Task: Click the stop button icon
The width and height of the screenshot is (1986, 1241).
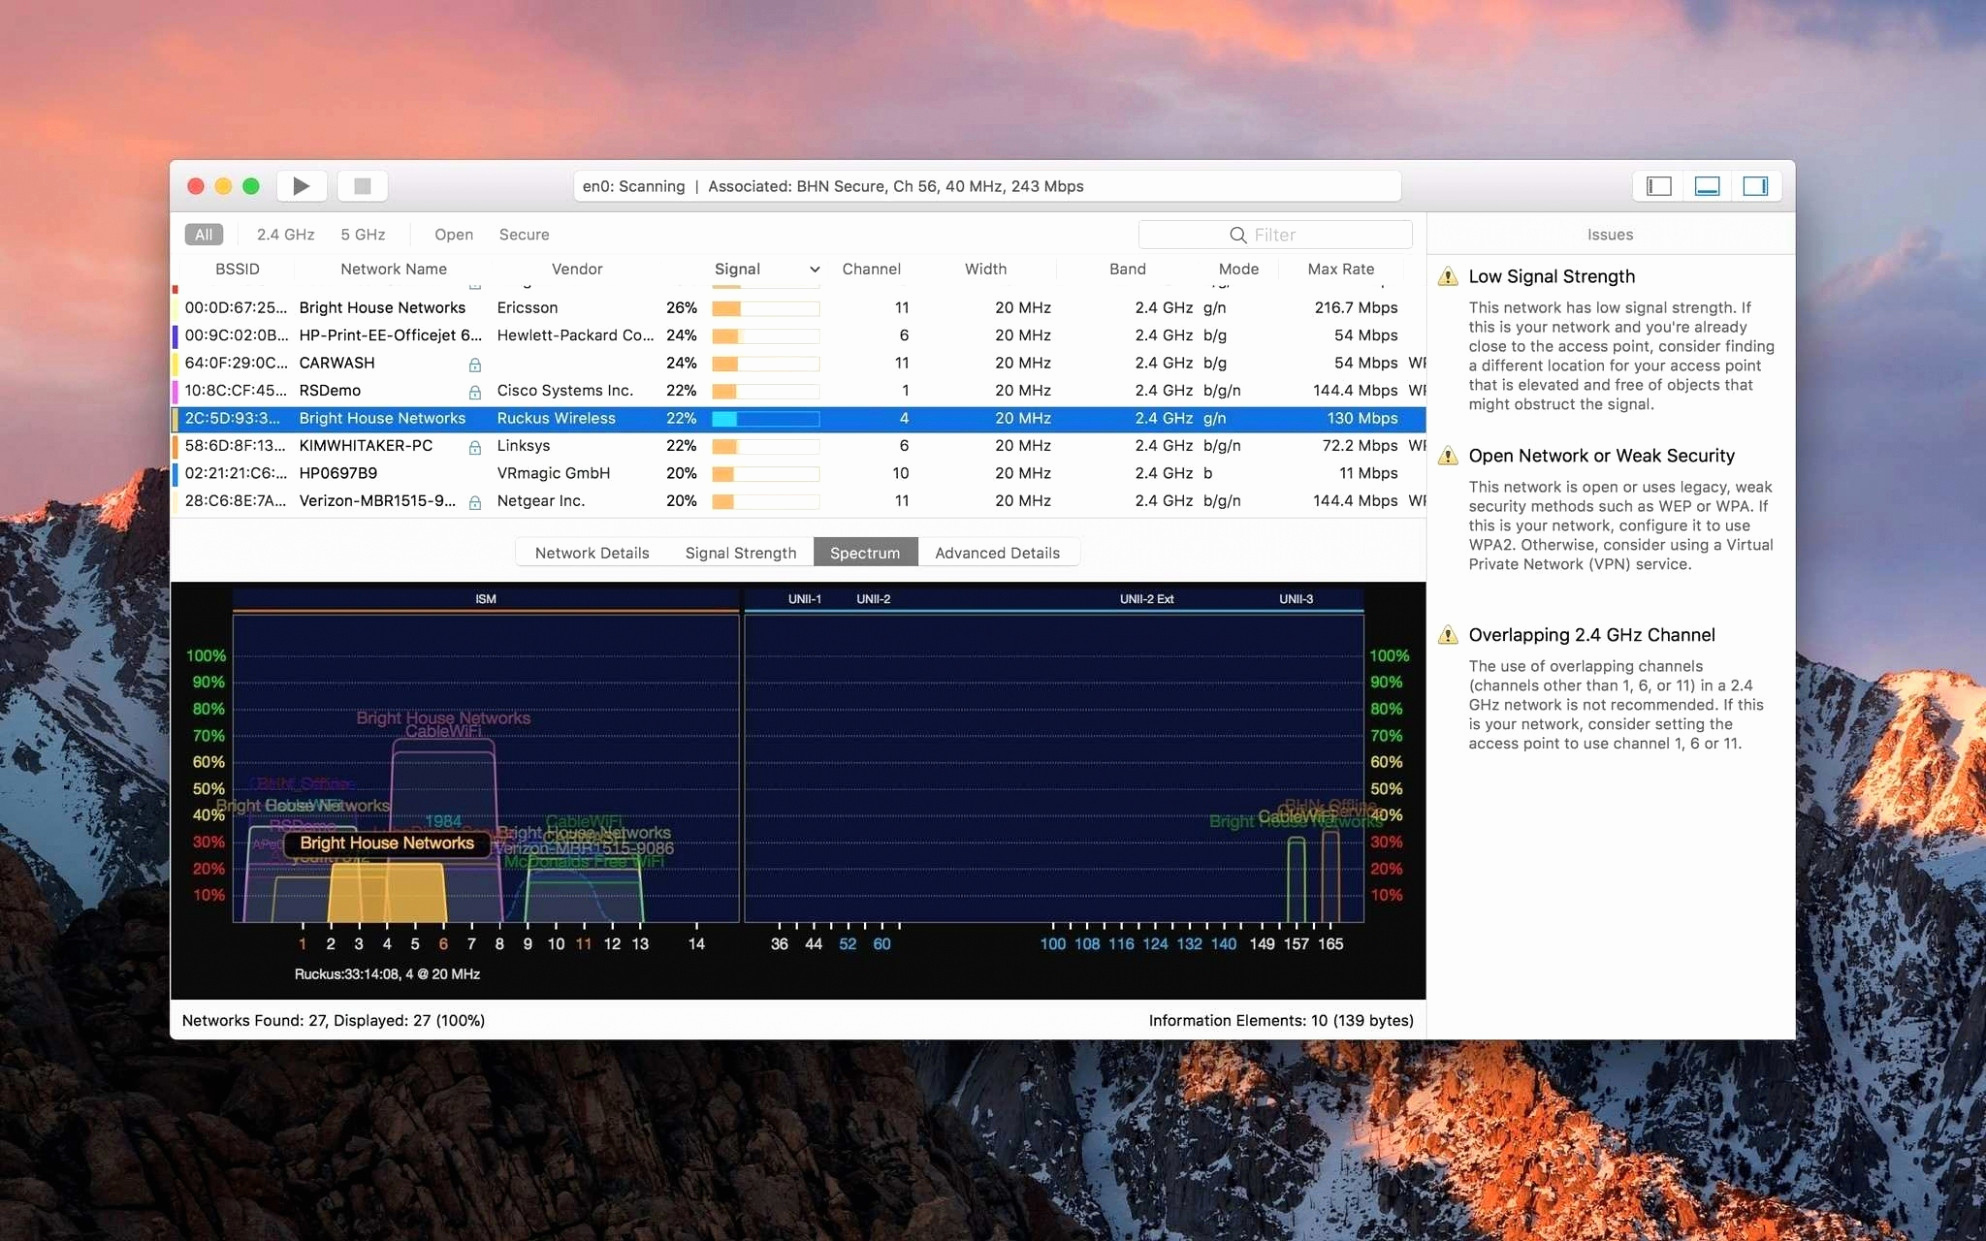Action: click(363, 186)
